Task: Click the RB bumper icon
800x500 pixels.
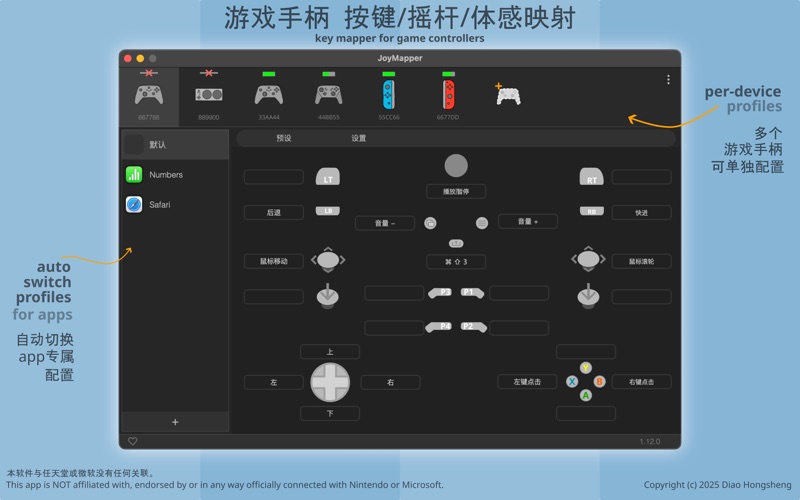Action: (x=591, y=211)
